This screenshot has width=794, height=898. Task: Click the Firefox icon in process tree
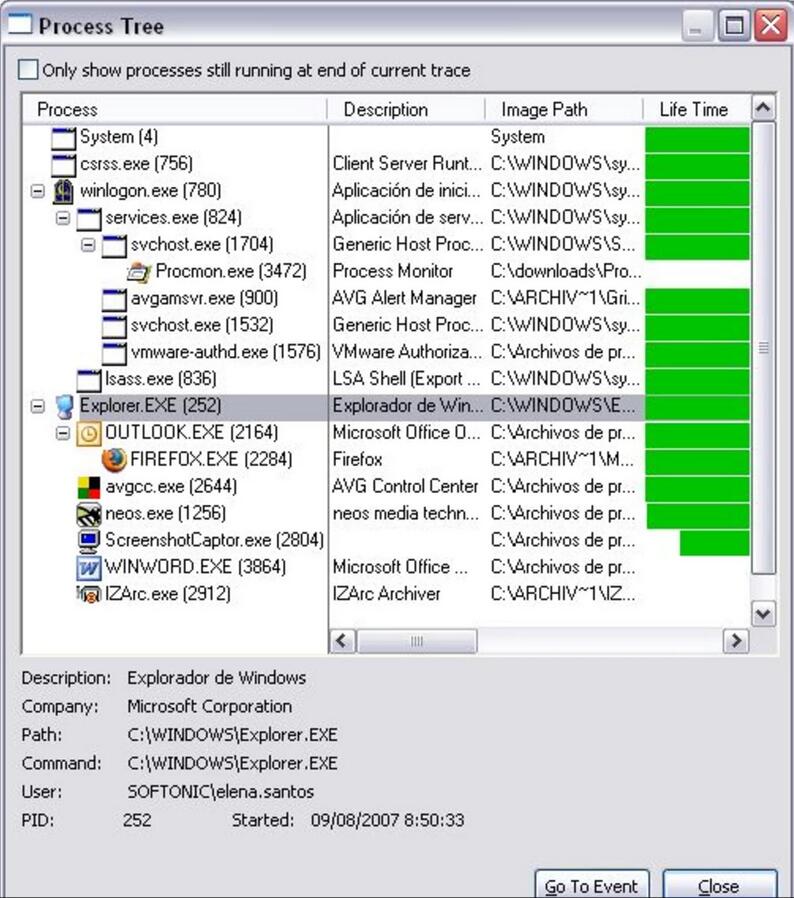click(115, 460)
